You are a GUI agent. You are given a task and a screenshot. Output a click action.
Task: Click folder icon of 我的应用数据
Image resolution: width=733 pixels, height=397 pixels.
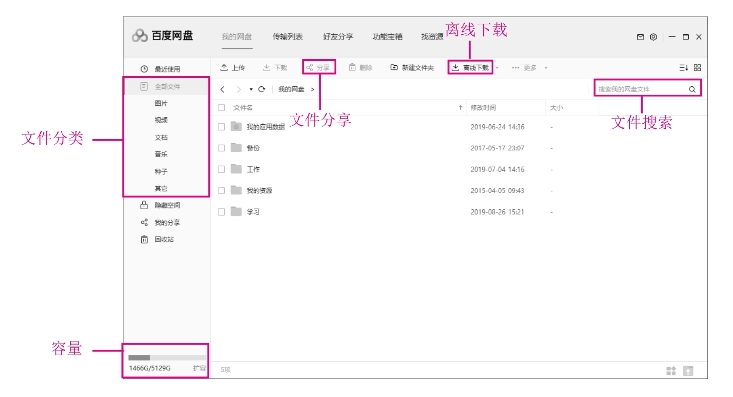click(x=237, y=126)
